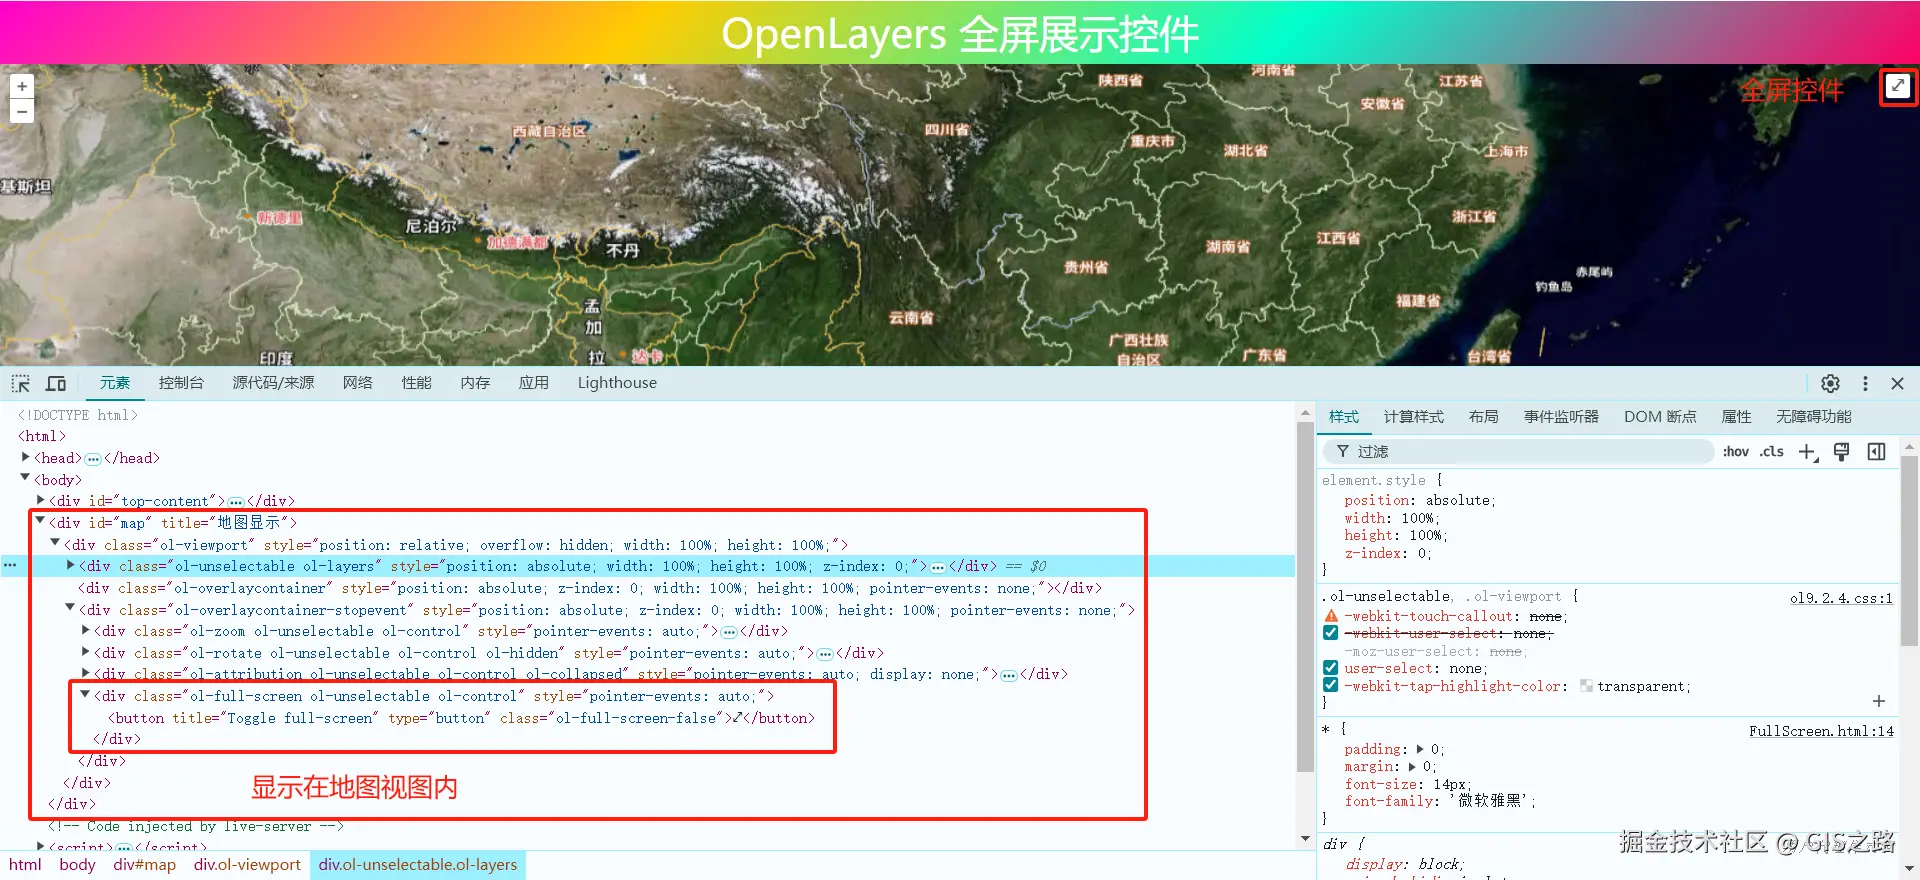Activate the DevTools element inspector picker
Viewport: 1920px width, 880px height.
(20, 384)
